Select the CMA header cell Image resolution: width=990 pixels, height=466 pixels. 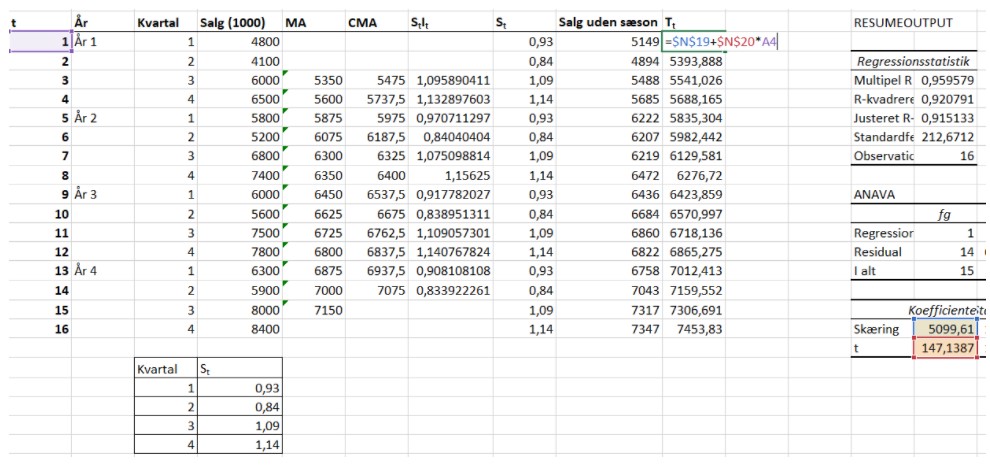376,23
